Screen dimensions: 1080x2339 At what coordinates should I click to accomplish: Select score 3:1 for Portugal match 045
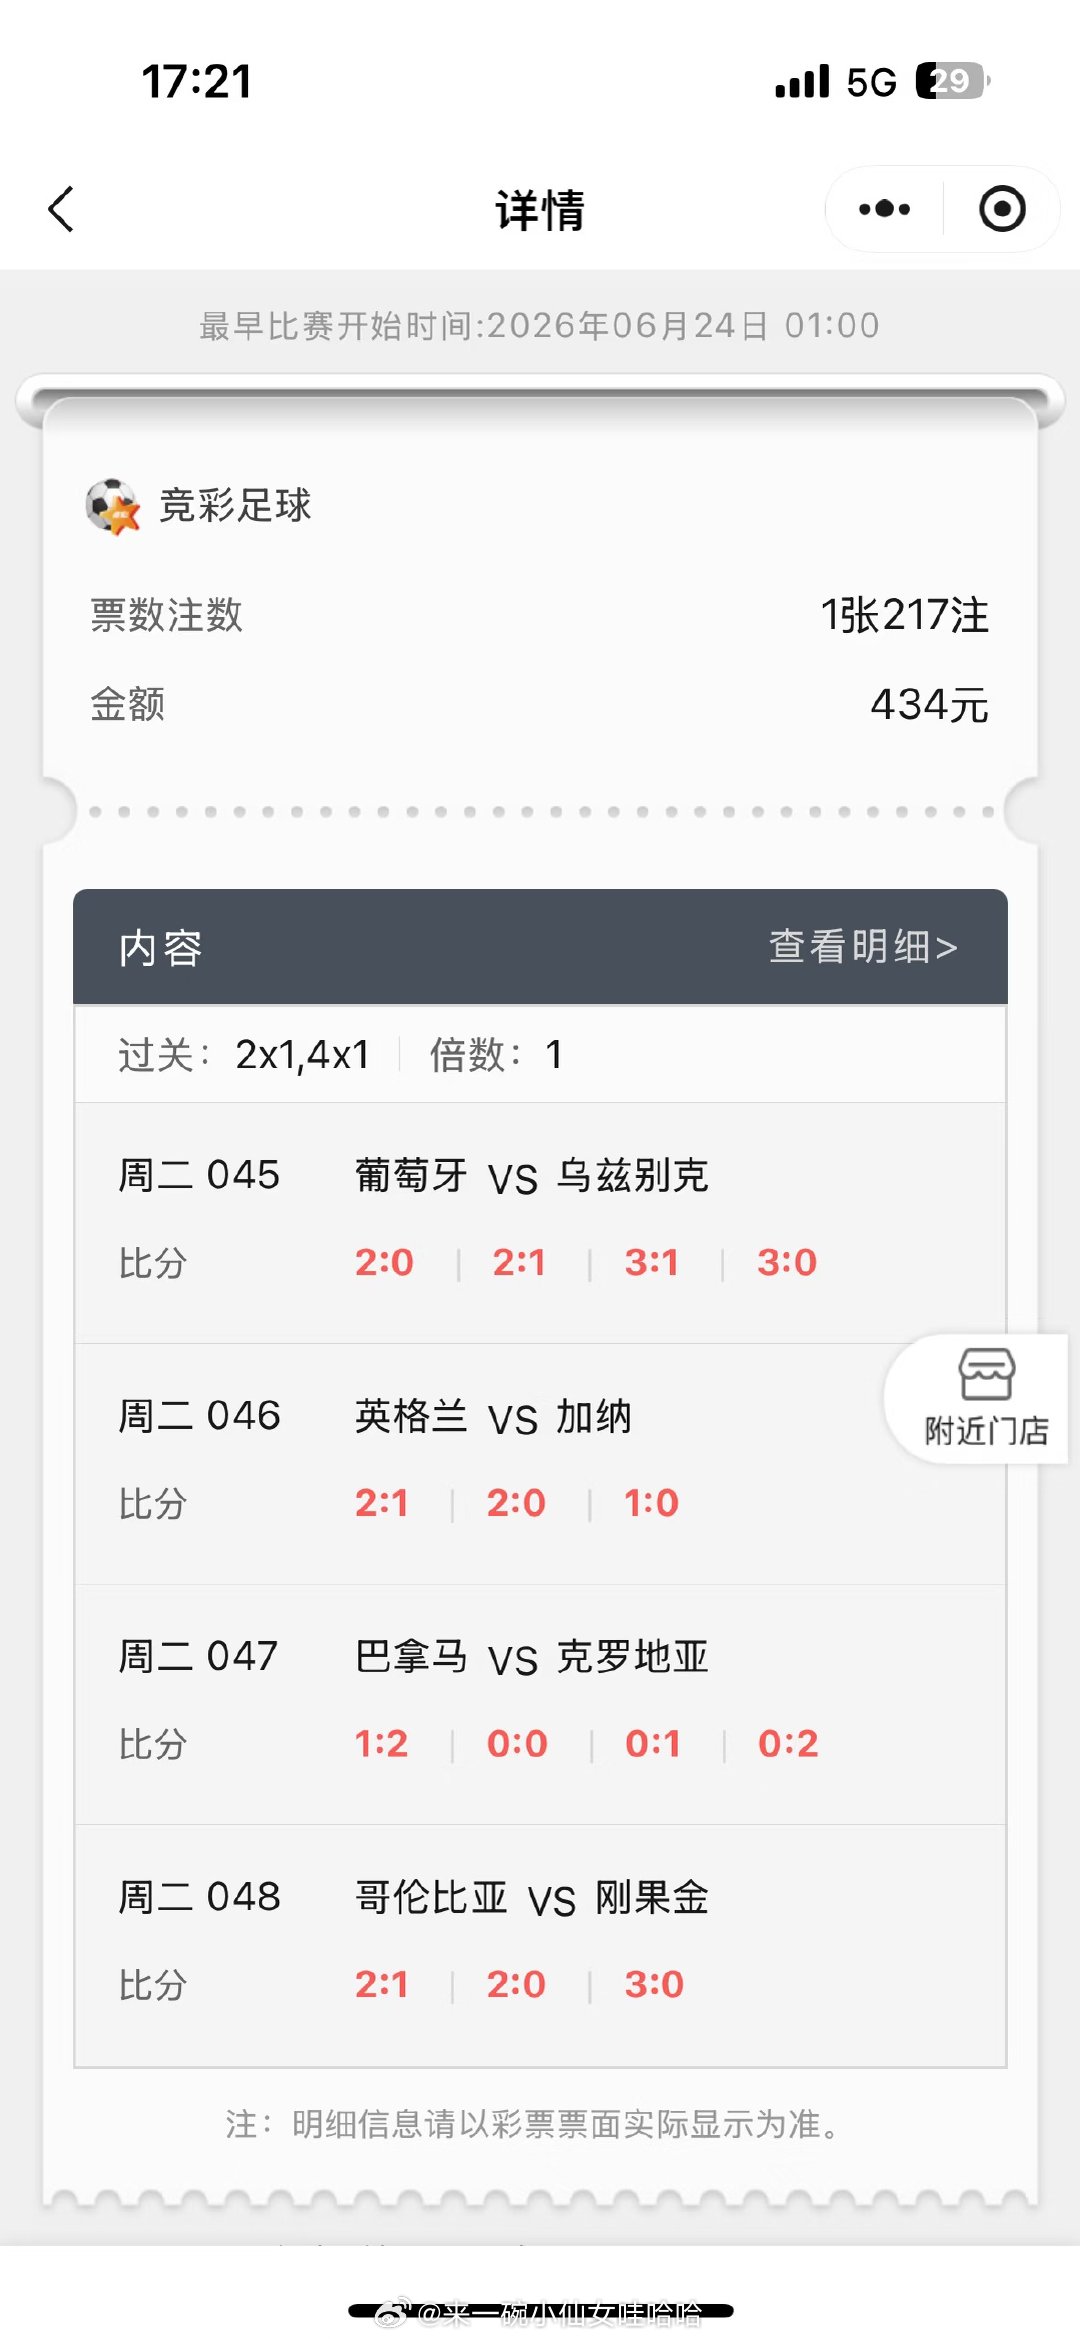[652, 1263]
